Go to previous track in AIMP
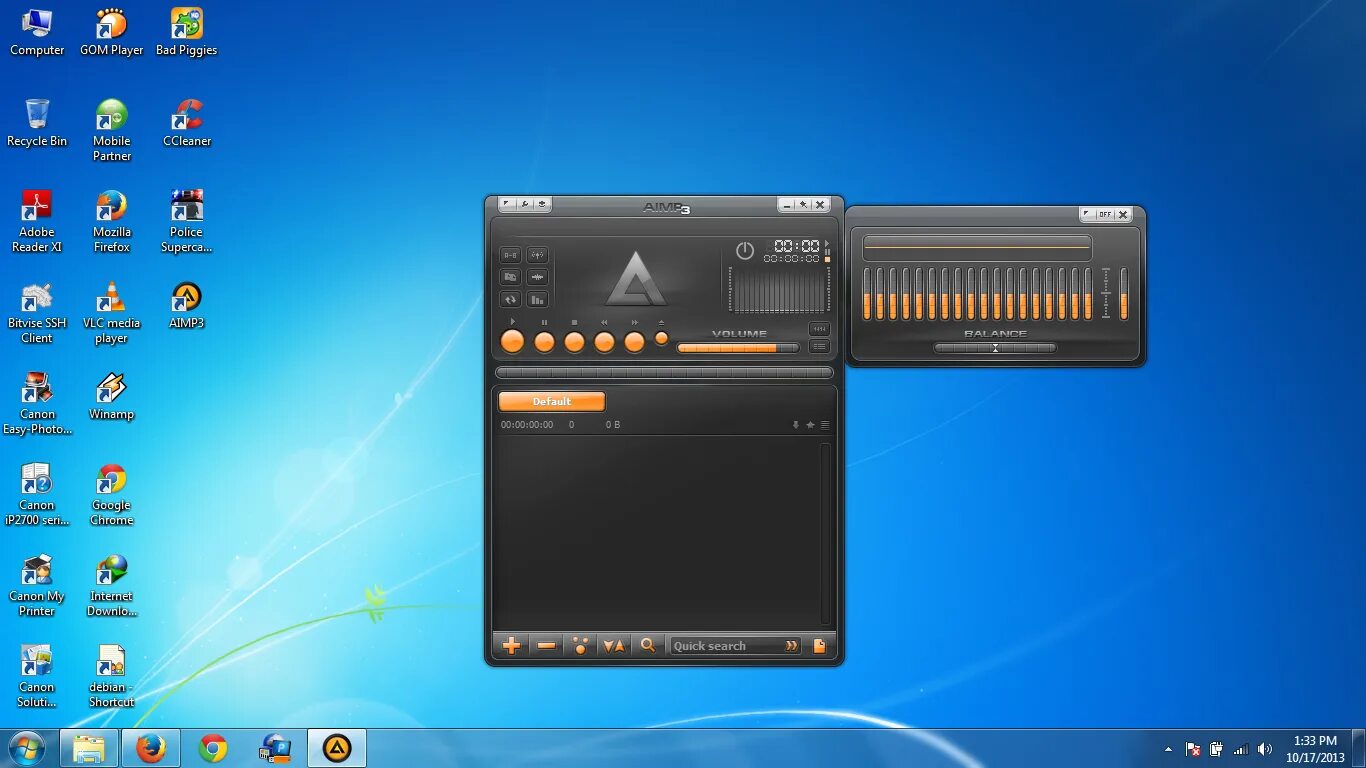1366x768 pixels. click(604, 342)
